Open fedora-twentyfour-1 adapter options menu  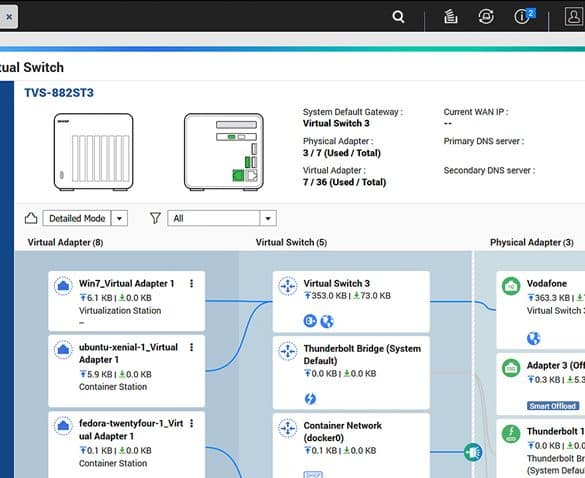point(191,424)
